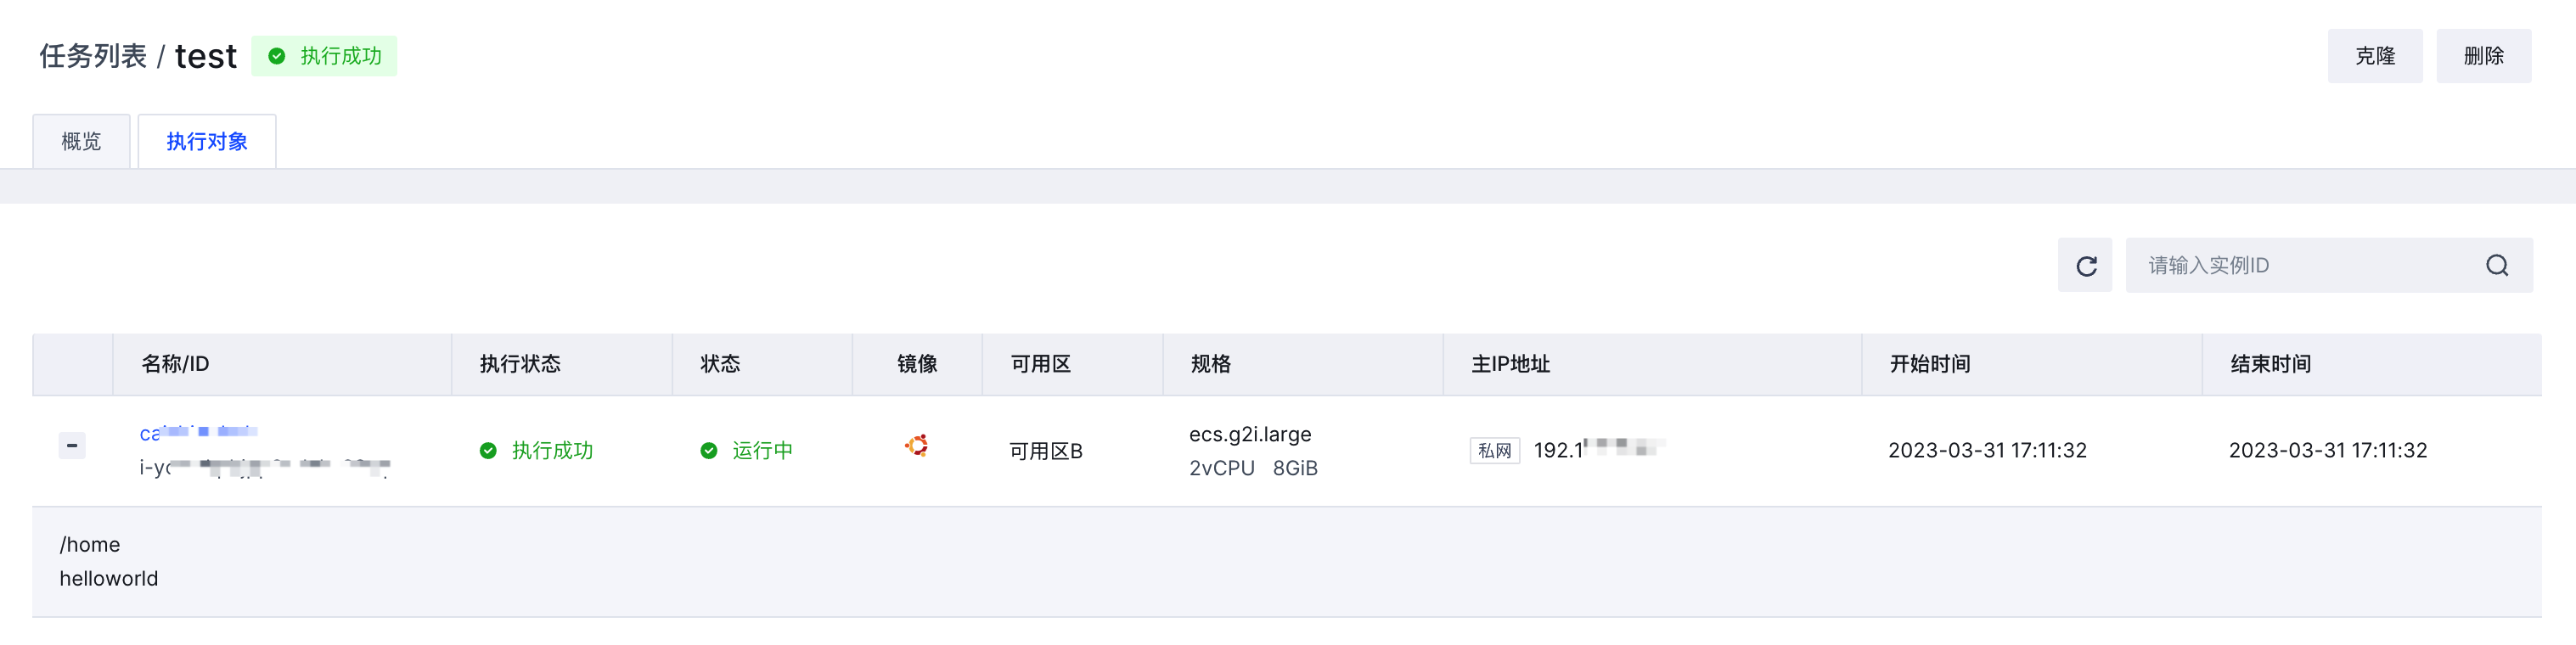
Task: Click the 删除 button
Action: point(2483,56)
